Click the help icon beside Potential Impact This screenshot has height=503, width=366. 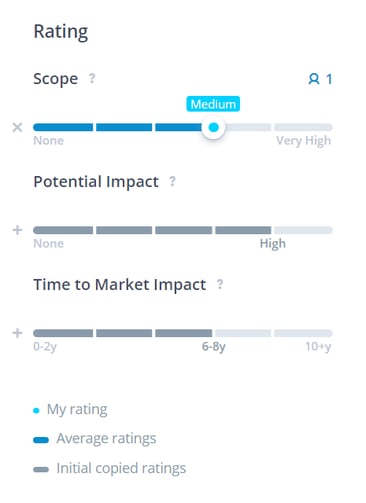tap(172, 181)
